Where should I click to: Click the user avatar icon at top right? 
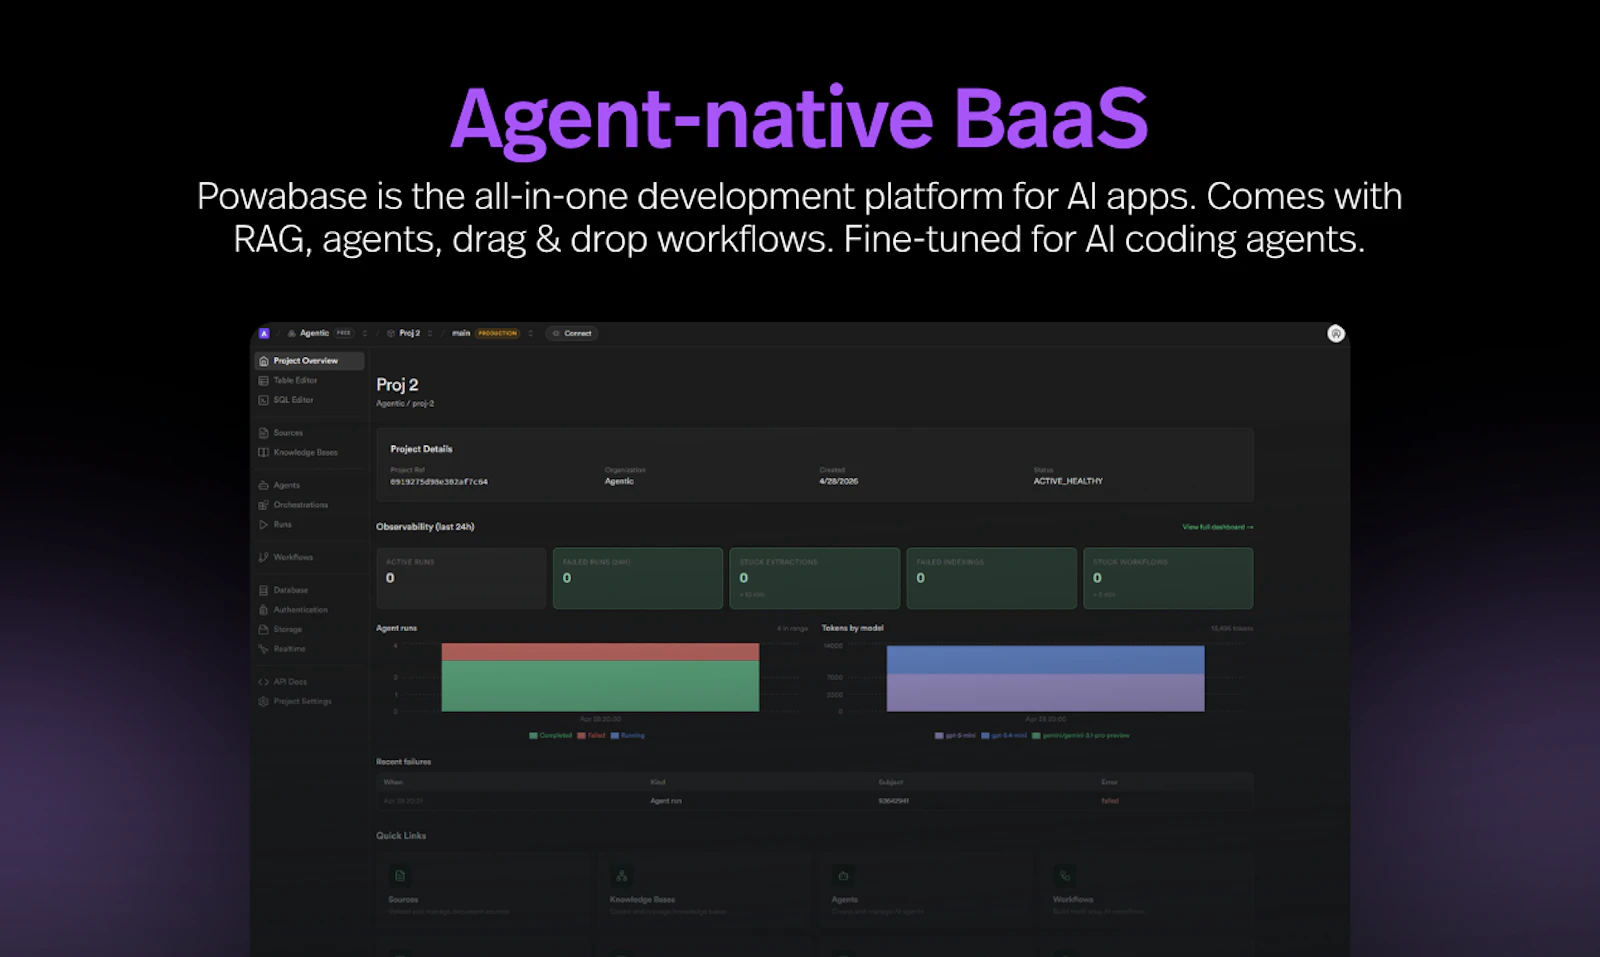(x=1336, y=334)
